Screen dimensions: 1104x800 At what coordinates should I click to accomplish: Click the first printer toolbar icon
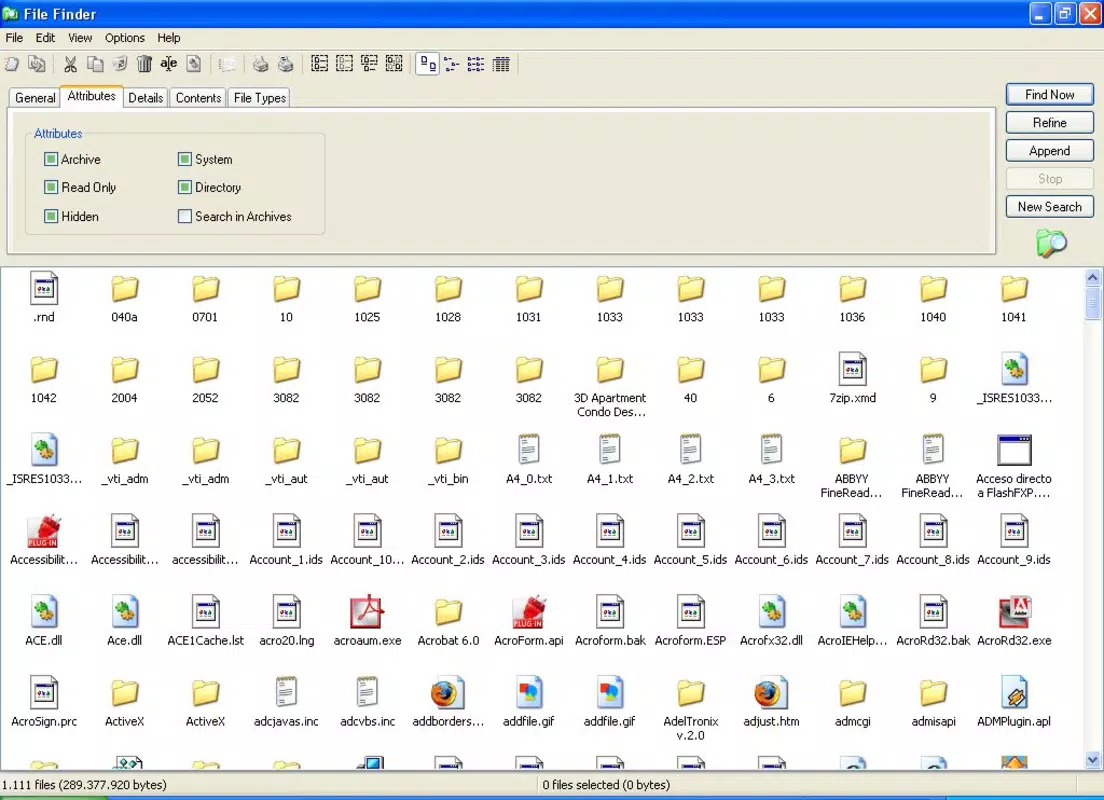(x=261, y=65)
